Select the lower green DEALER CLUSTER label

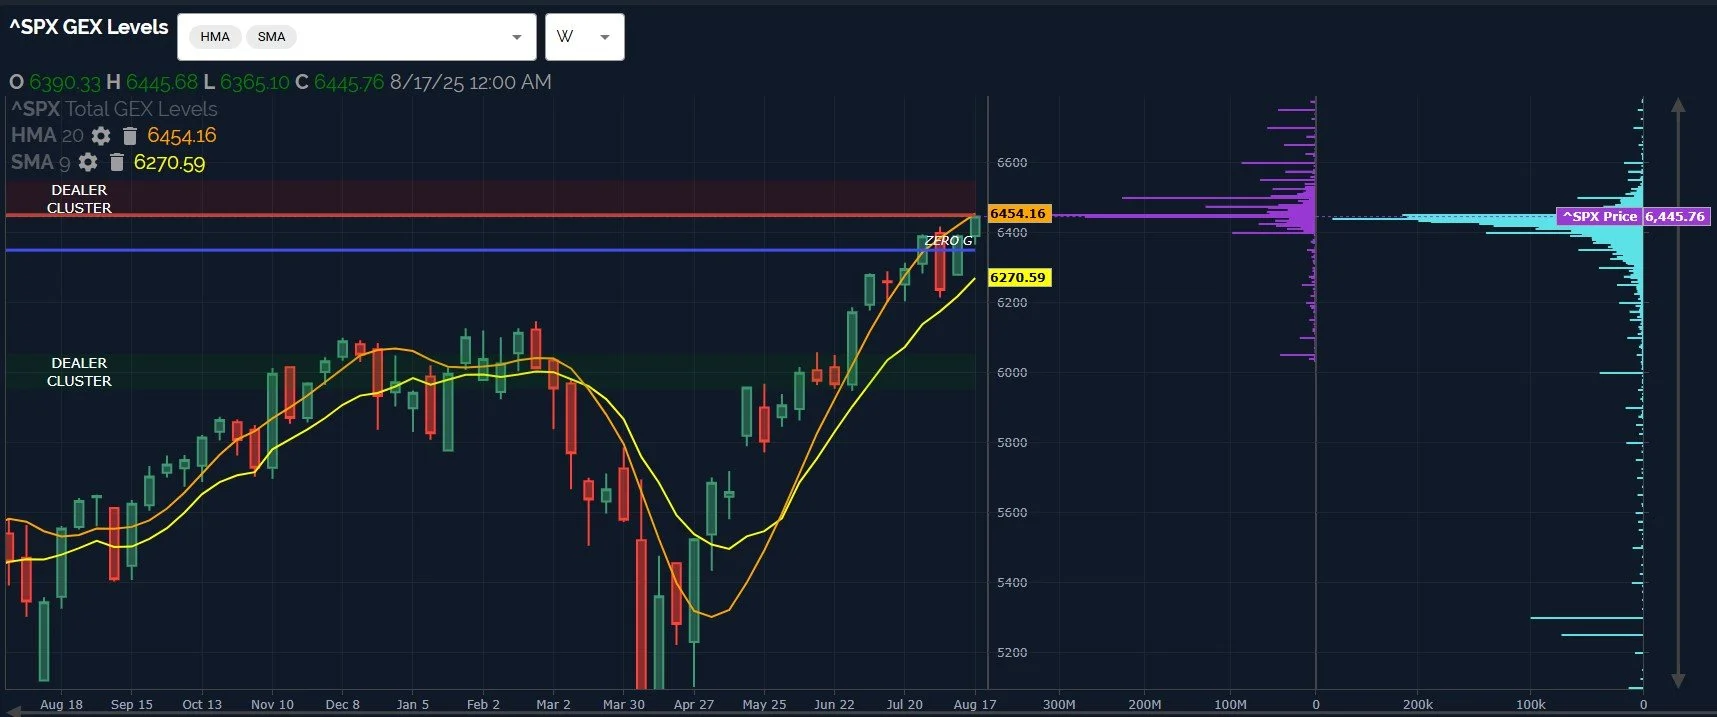(x=79, y=372)
